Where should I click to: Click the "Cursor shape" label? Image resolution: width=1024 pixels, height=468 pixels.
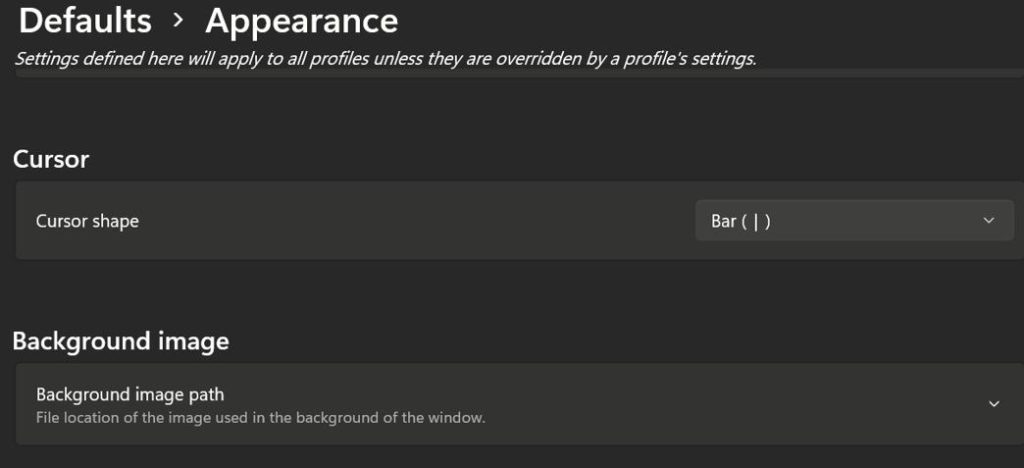[x=87, y=222]
